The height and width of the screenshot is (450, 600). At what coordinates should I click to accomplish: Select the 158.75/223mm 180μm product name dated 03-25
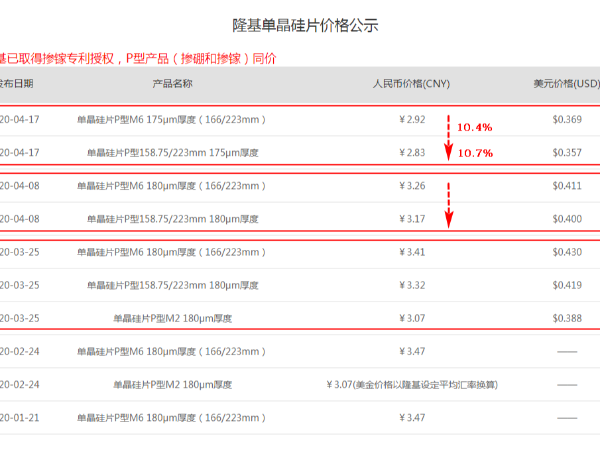point(173,285)
